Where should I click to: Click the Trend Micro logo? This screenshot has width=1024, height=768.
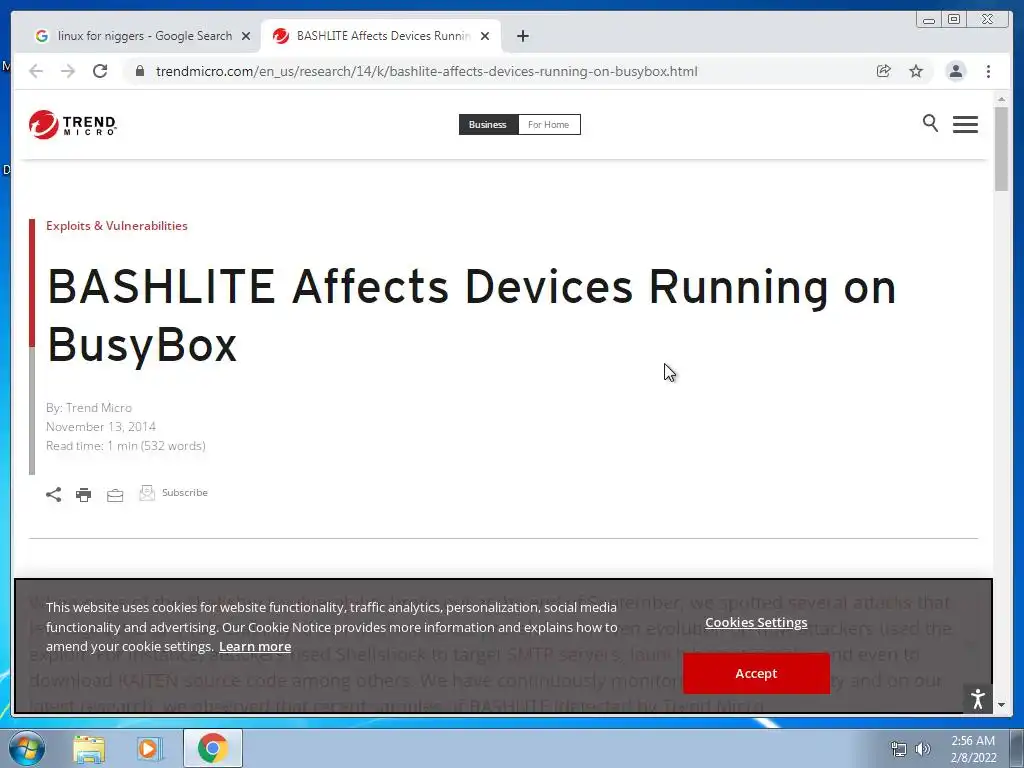(x=72, y=124)
